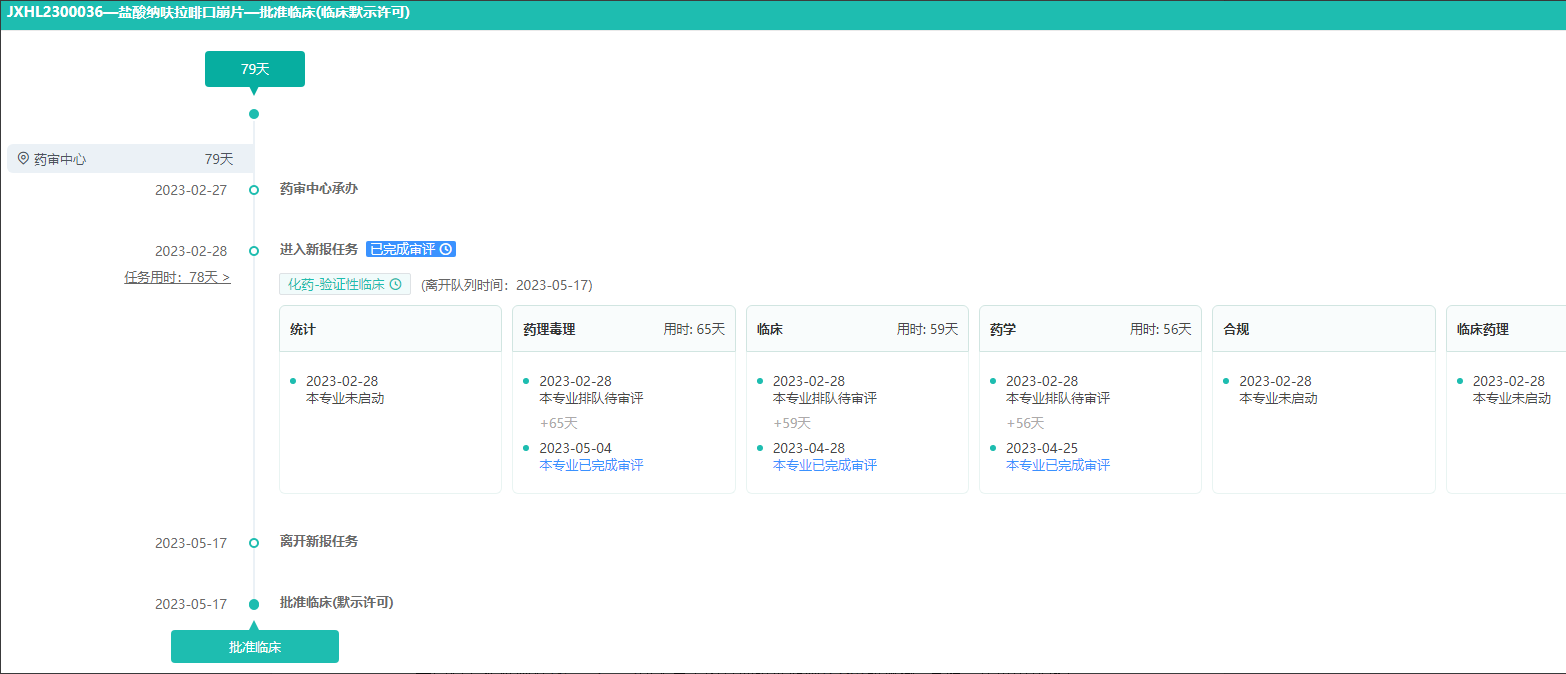The height and width of the screenshot is (674, 1566).
Task: Open the 统计 card header
Action: tap(390, 329)
